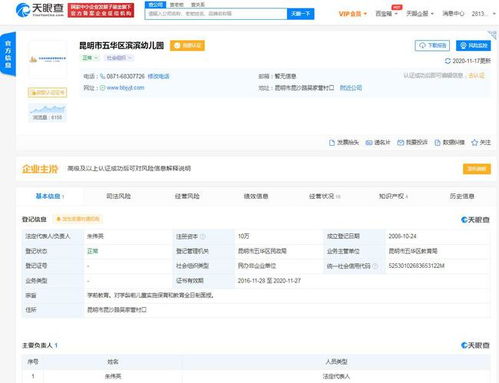Open the 百宝箱 dropdown menu
499x383 pixels.
tap(387, 14)
